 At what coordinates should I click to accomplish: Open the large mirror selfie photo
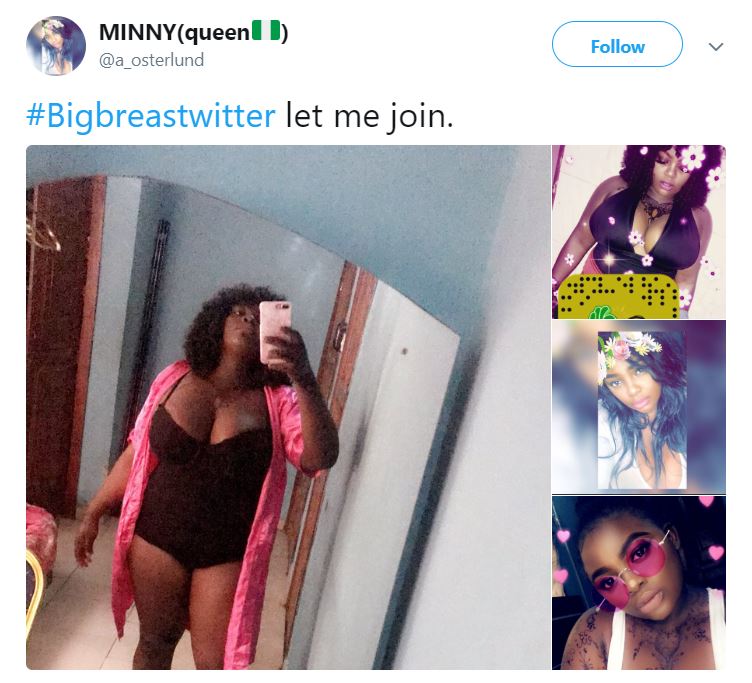point(288,406)
